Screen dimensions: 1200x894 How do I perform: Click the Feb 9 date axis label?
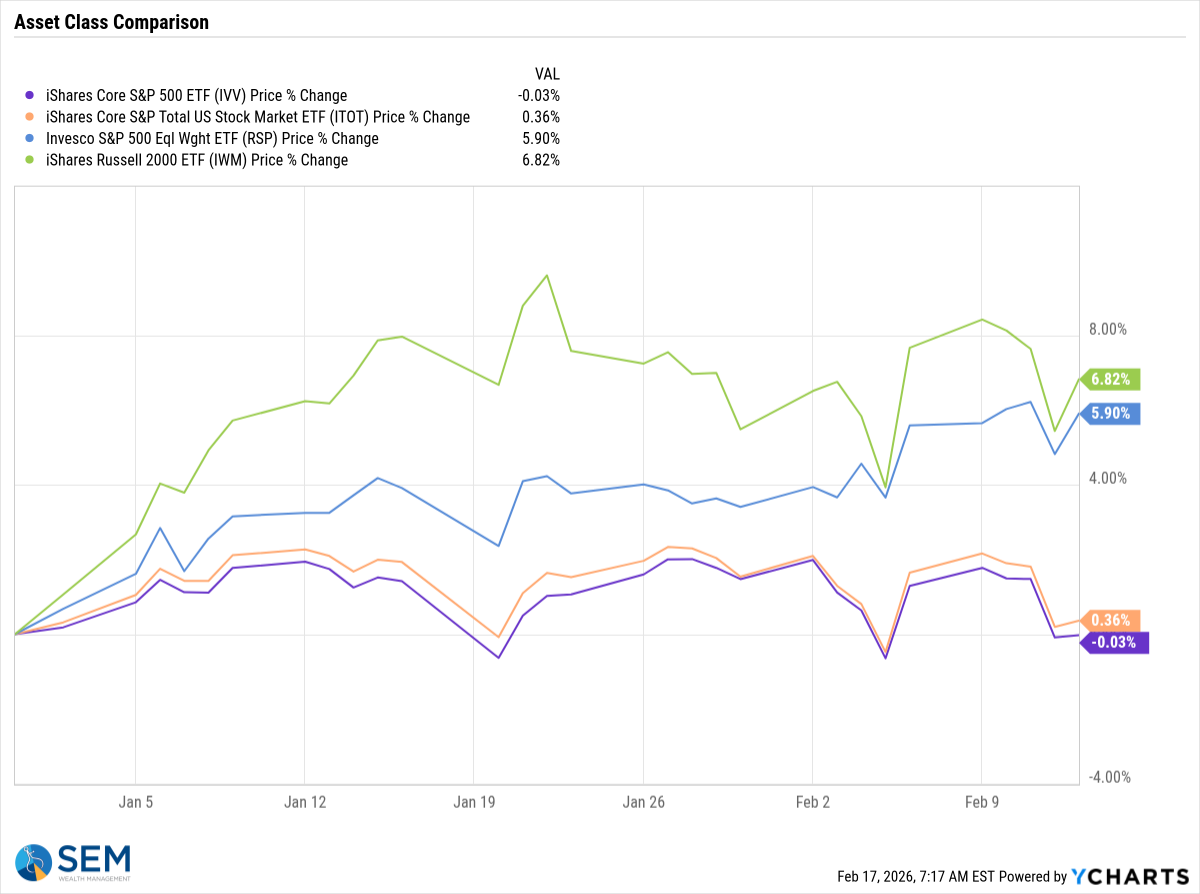982,801
